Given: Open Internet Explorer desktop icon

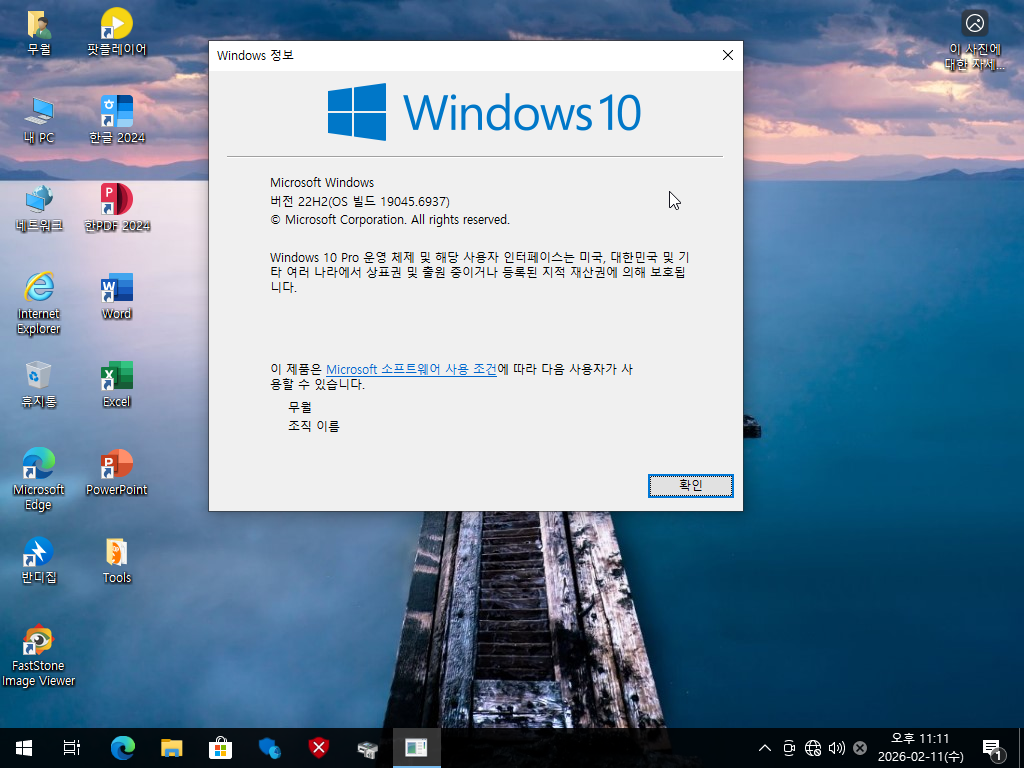Looking at the screenshot, I should tap(39, 304).
